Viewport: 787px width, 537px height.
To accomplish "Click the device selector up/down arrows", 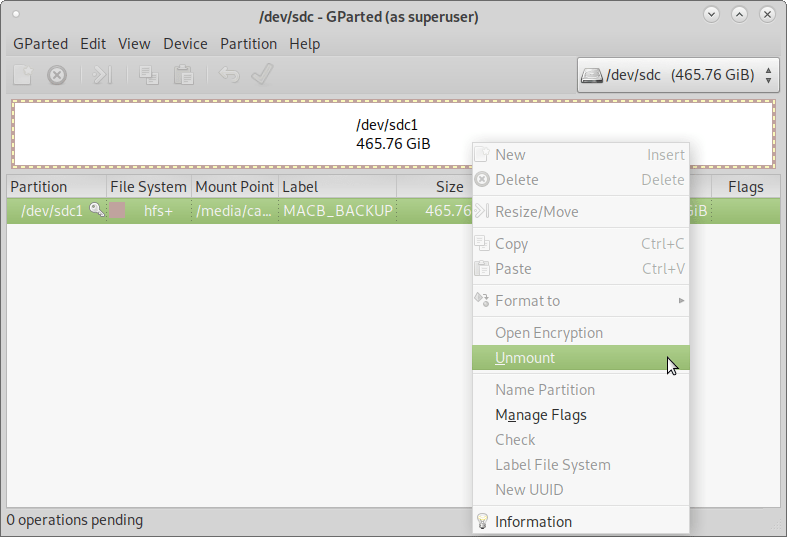I will point(768,75).
